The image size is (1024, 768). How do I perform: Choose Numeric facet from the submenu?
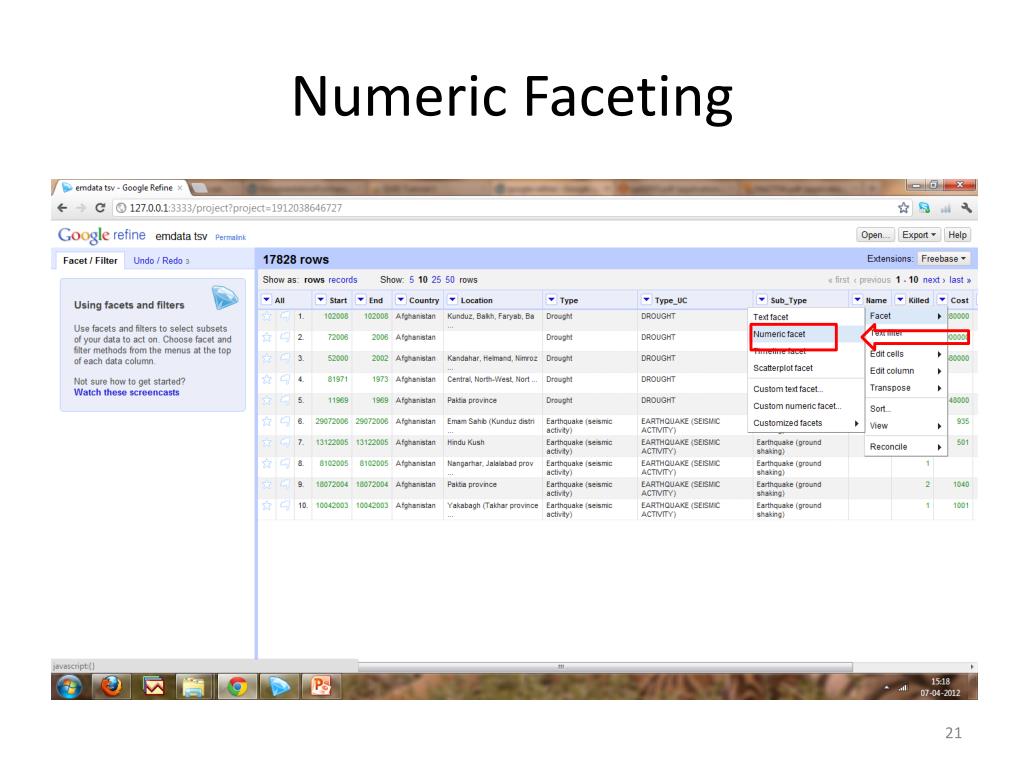click(805, 334)
